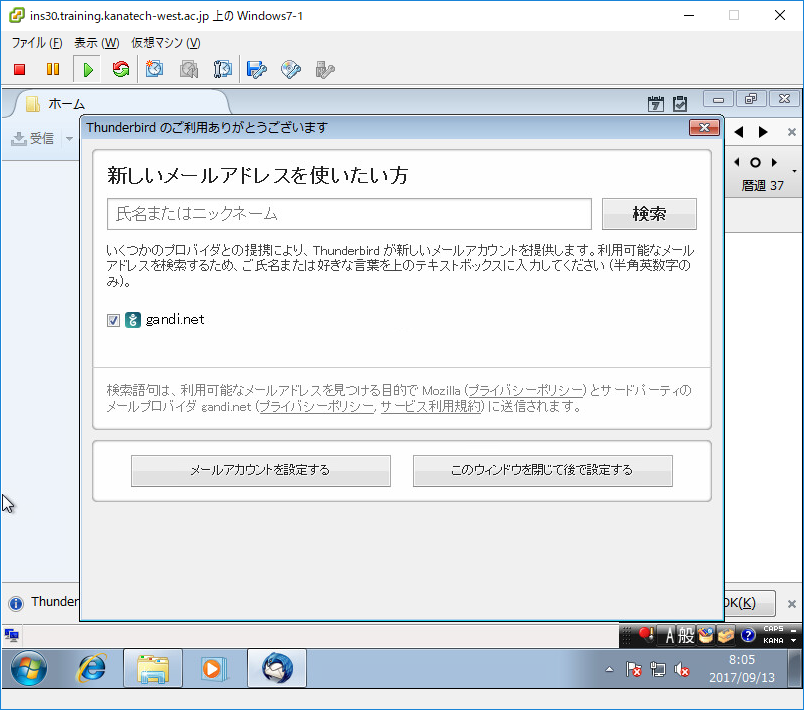
Task: Pause the virtual machine with the suspend icon
Action: [x=52, y=70]
